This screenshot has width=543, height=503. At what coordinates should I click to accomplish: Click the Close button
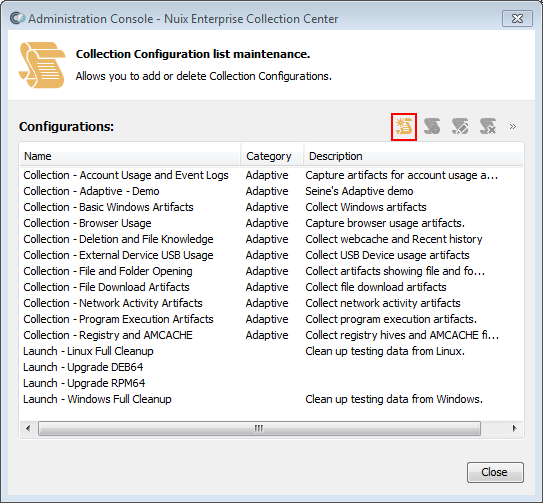coord(495,472)
